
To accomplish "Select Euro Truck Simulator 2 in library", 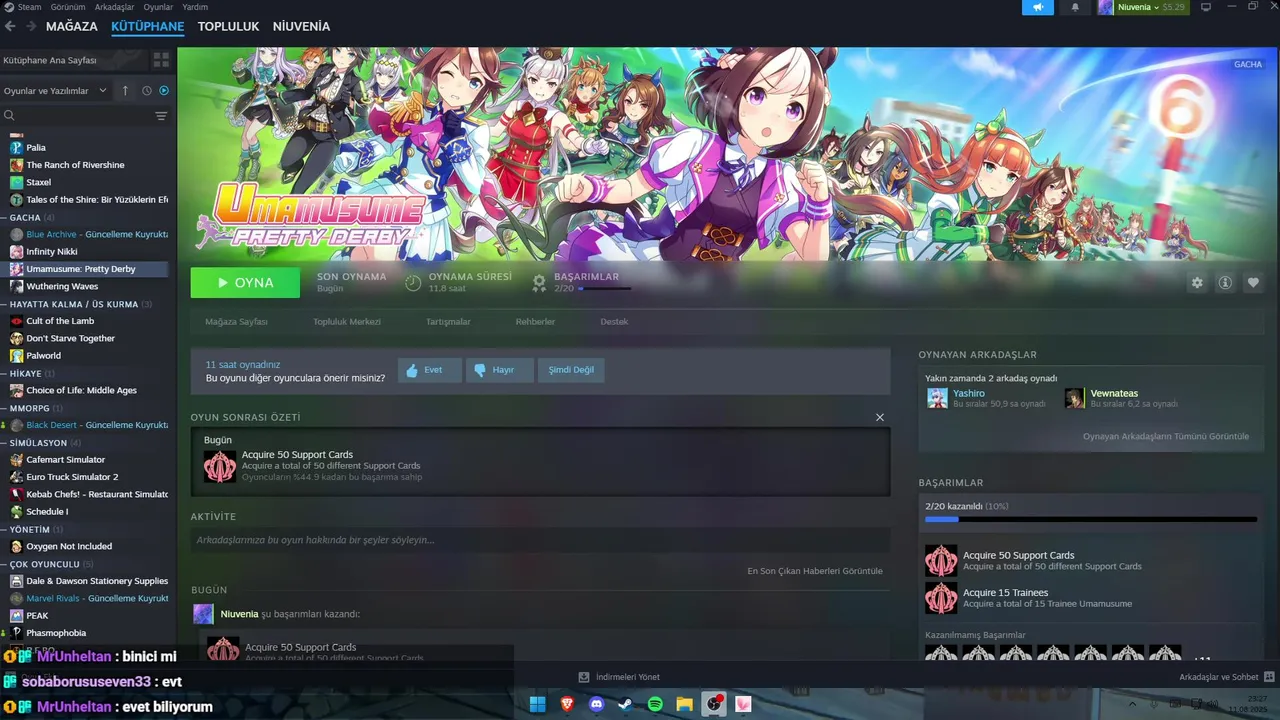I will coord(72,477).
